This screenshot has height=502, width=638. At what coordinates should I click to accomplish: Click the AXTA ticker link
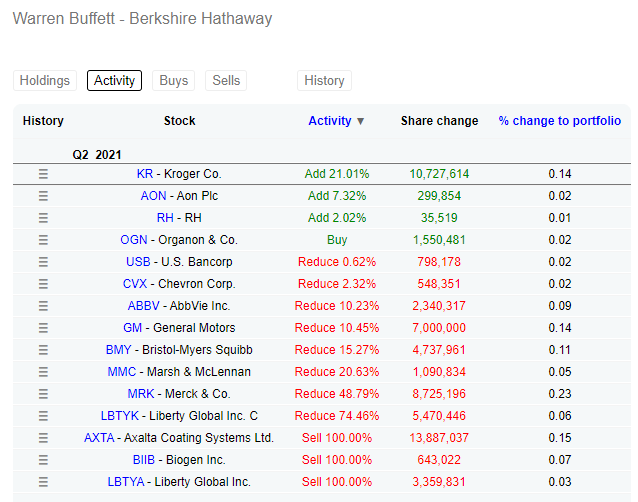(99, 438)
